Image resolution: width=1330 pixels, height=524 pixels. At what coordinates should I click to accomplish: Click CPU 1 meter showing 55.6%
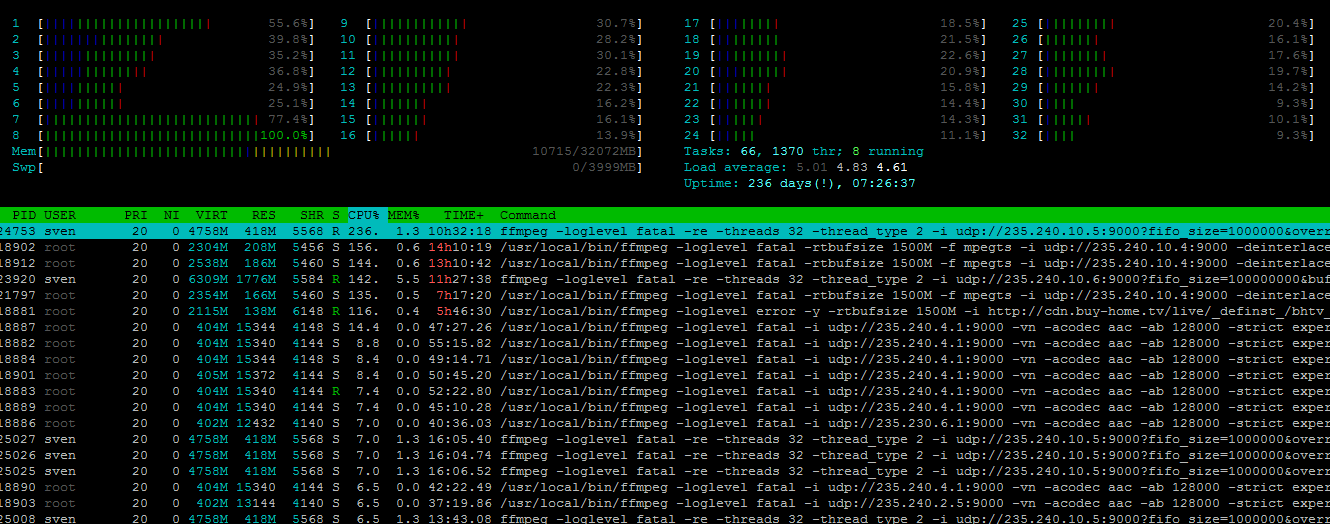tap(162, 23)
